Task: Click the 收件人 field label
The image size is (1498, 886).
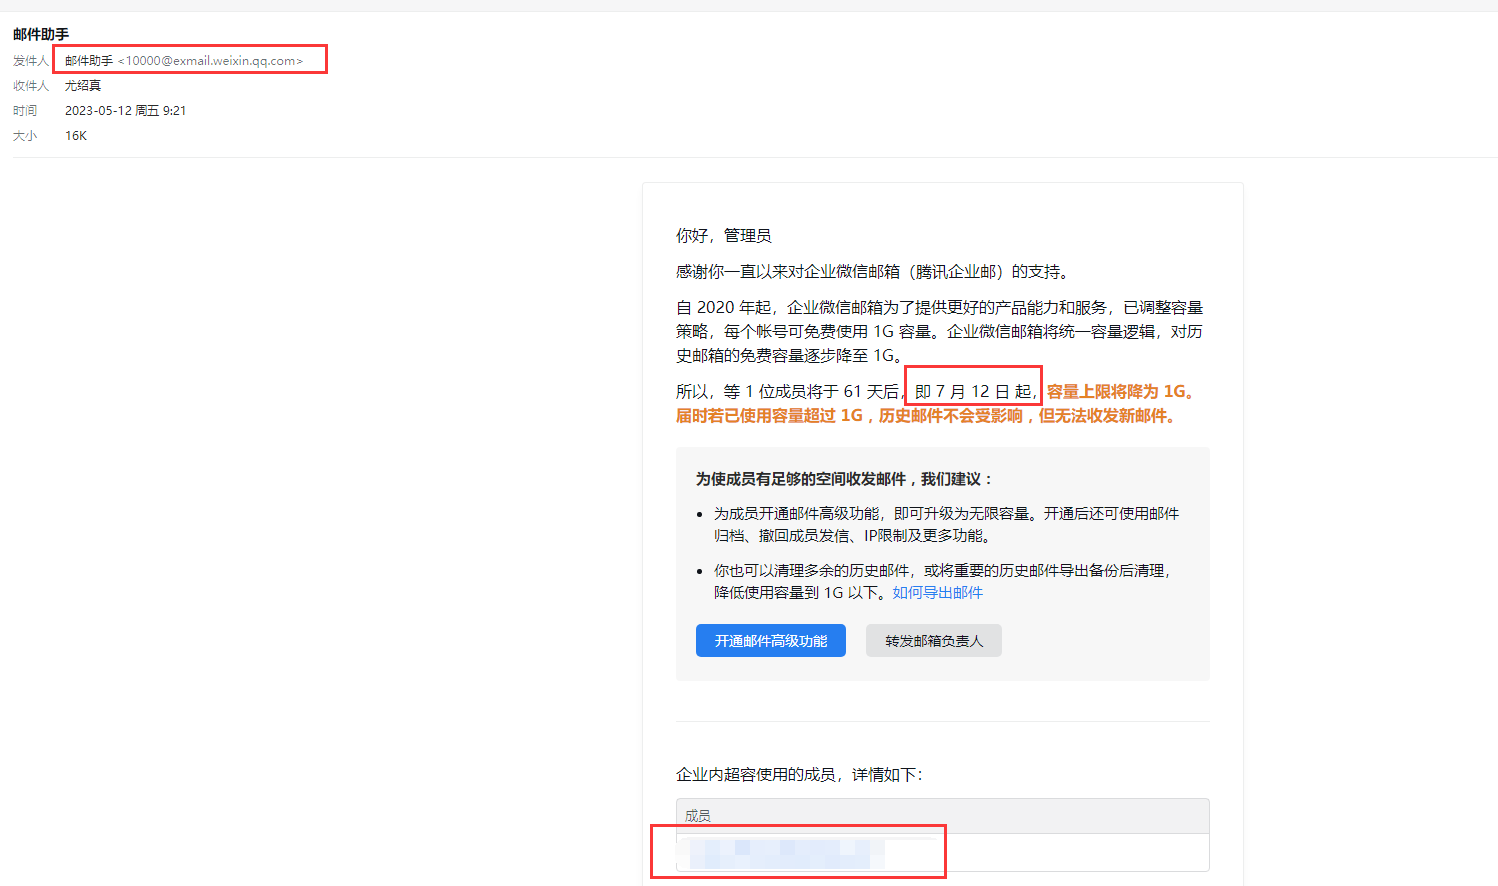Action: coord(30,86)
